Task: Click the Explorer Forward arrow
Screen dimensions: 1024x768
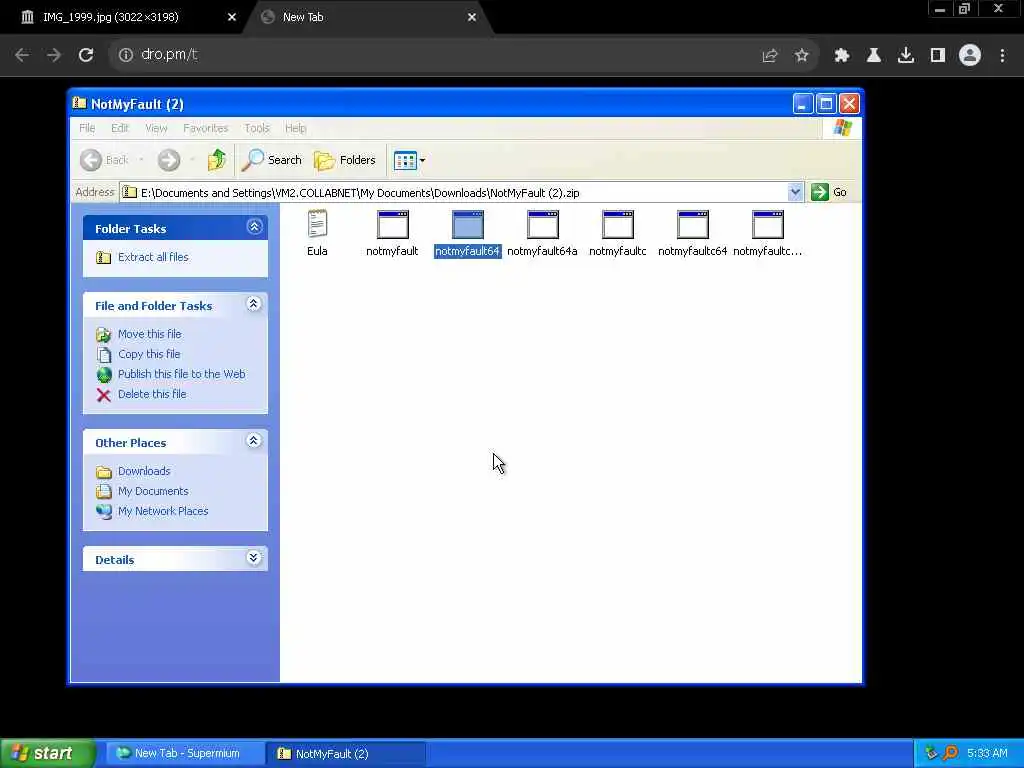Action: (x=168, y=160)
